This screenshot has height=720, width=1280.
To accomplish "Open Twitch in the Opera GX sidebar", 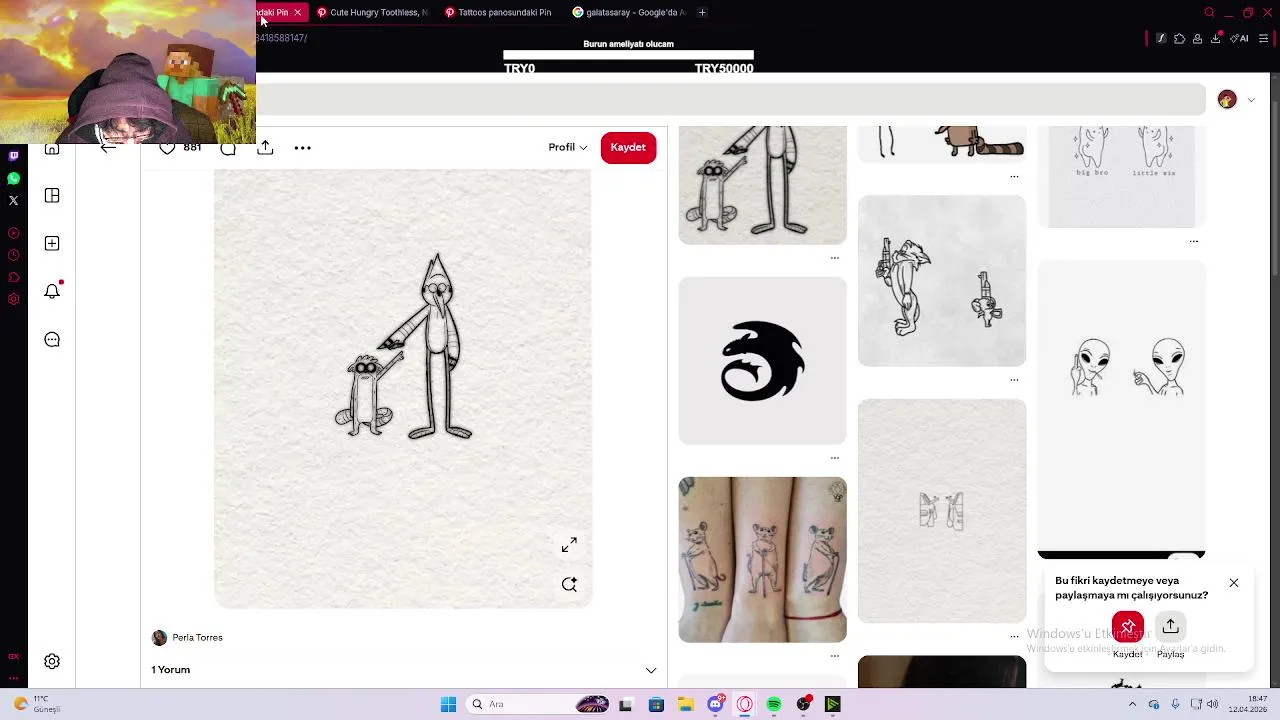I will pyautogui.click(x=13, y=156).
